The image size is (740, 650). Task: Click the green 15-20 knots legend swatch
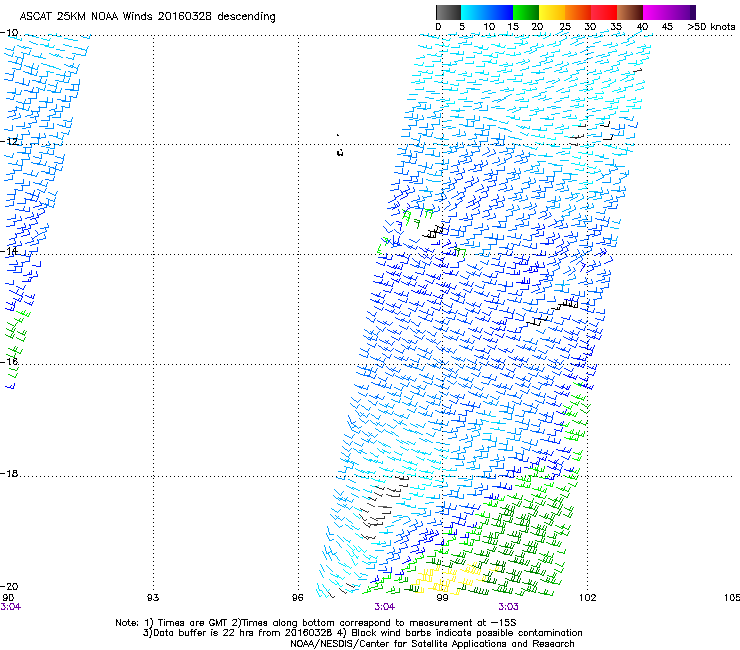[526, 12]
